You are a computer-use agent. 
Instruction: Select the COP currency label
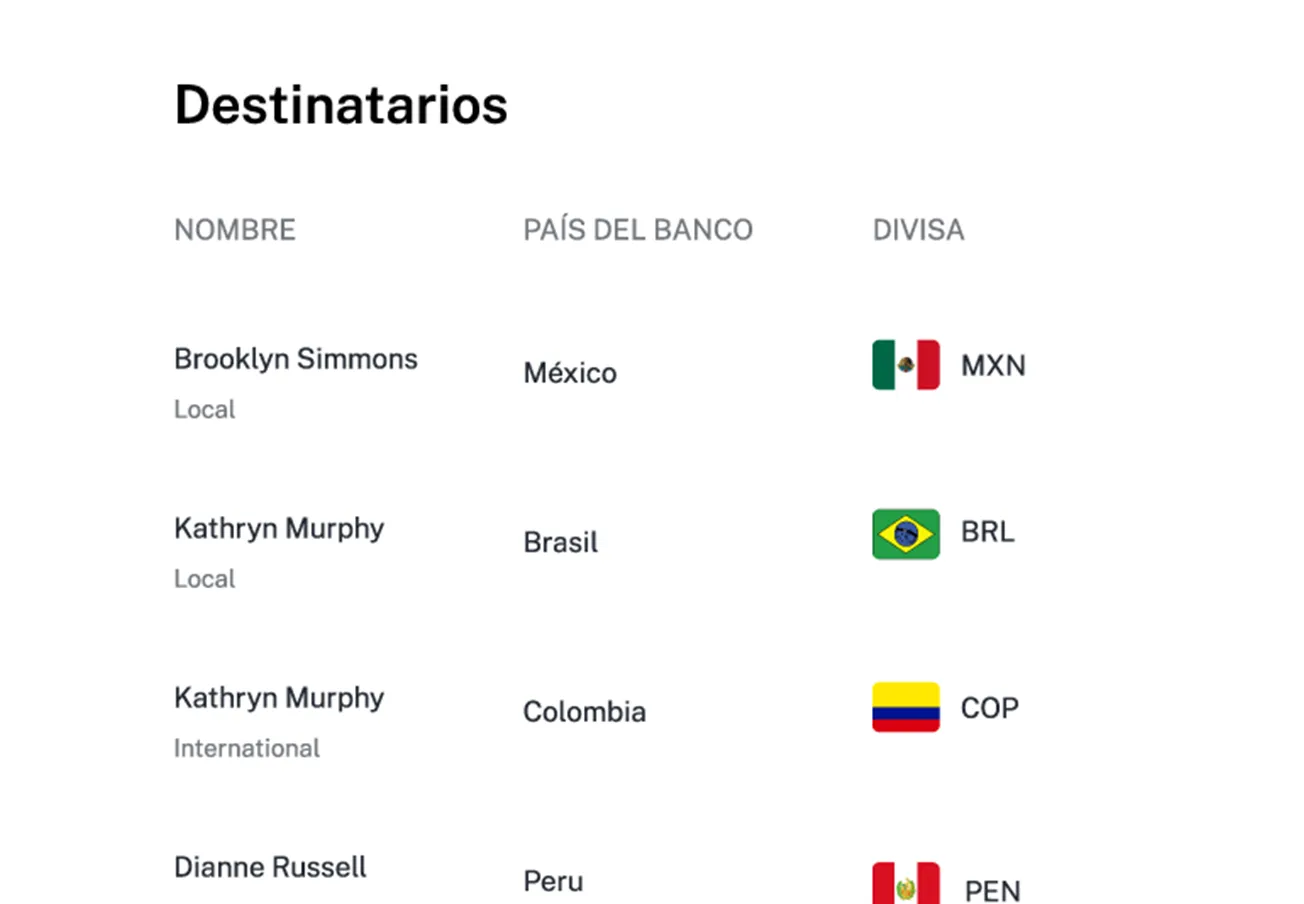(x=989, y=709)
